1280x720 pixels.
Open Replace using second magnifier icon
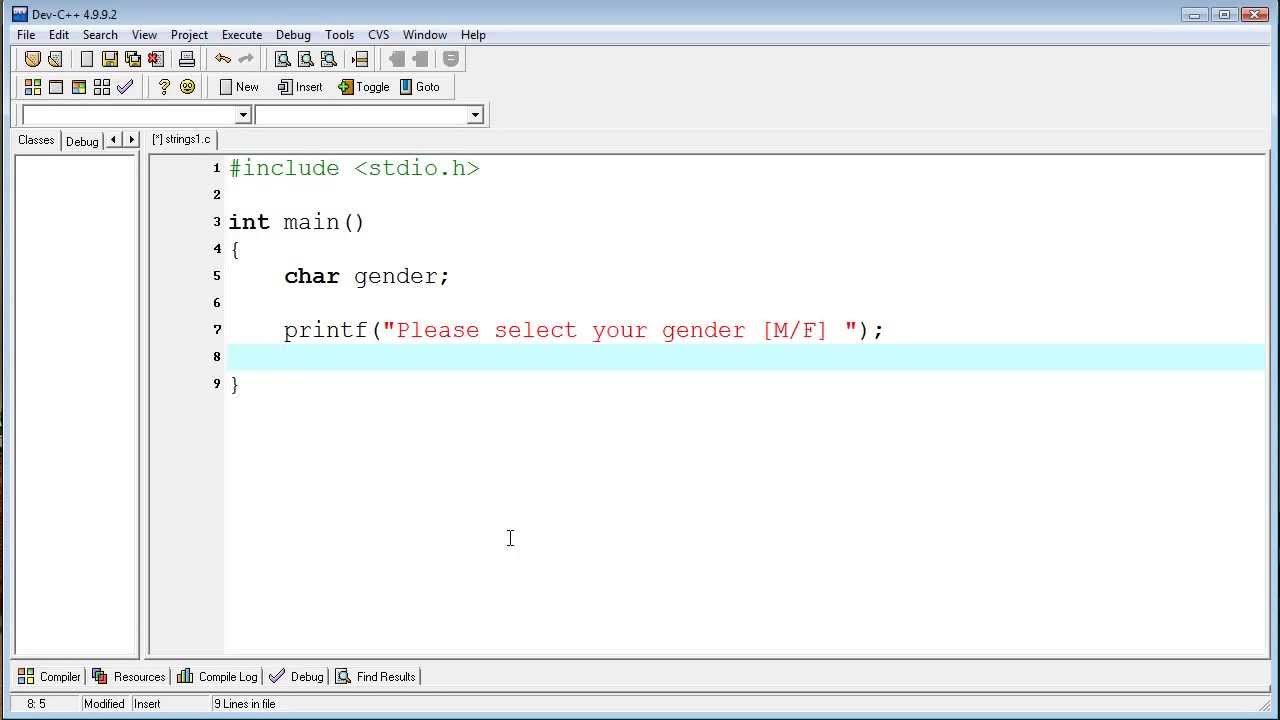click(x=305, y=59)
